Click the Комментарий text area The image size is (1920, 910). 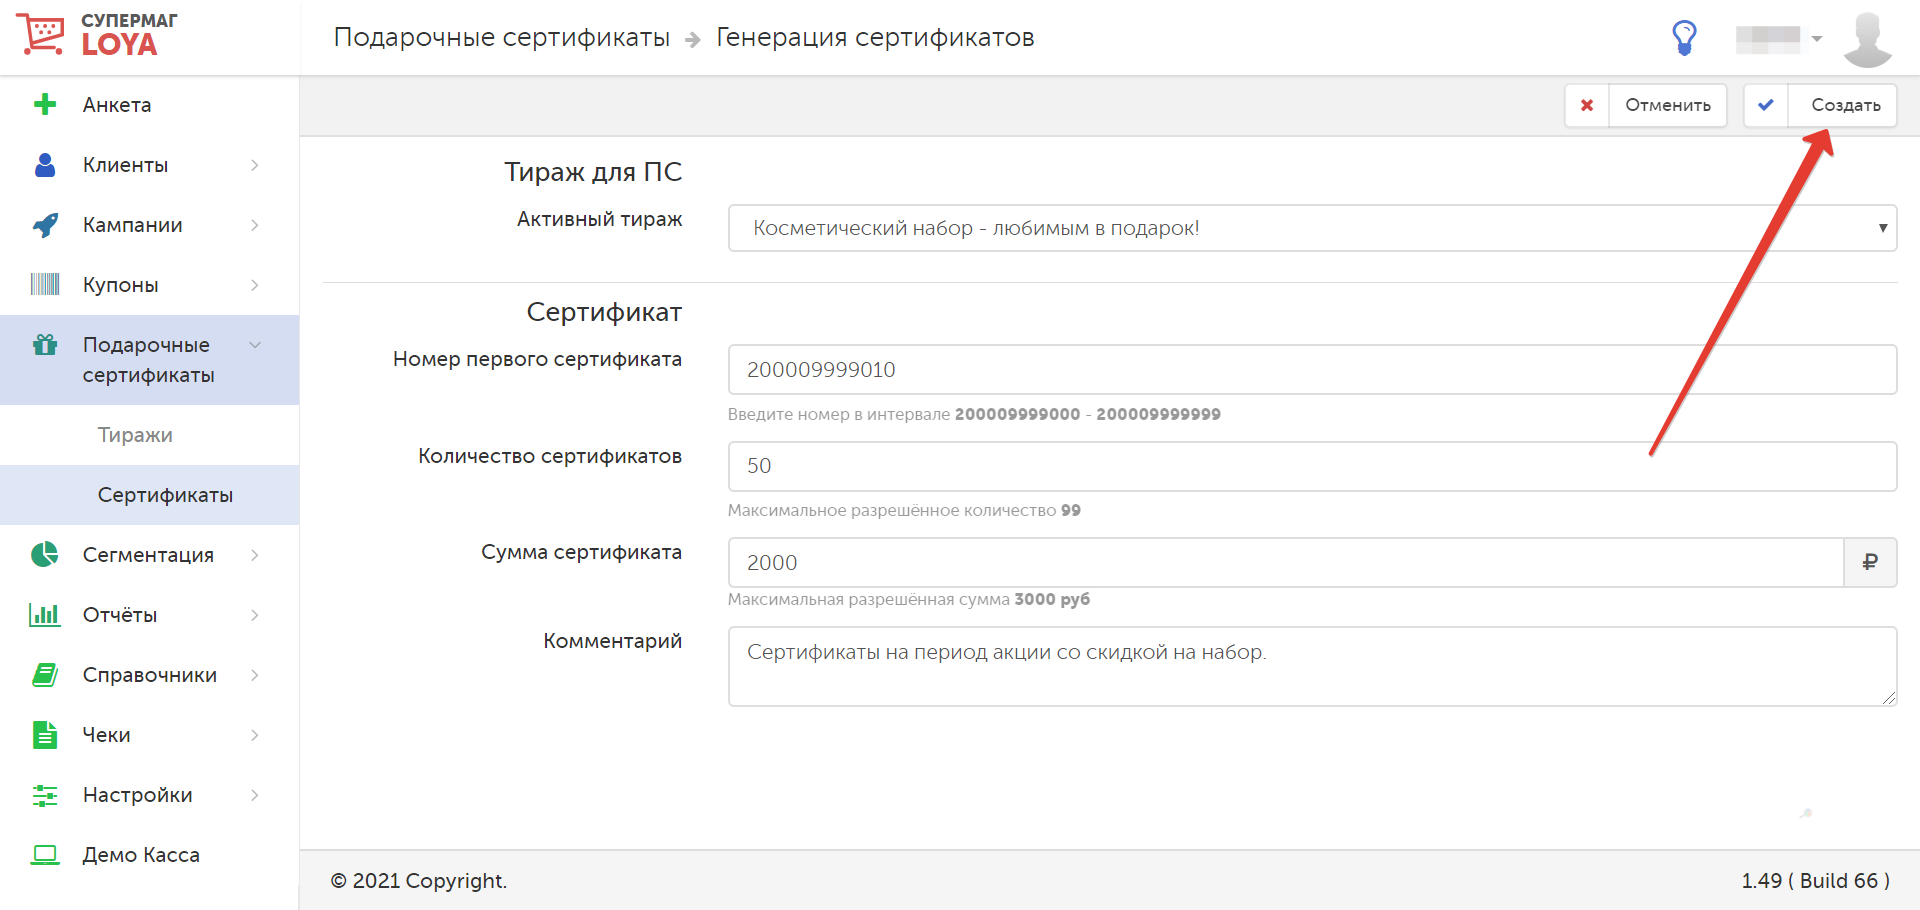pyautogui.click(x=1311, y=666)
